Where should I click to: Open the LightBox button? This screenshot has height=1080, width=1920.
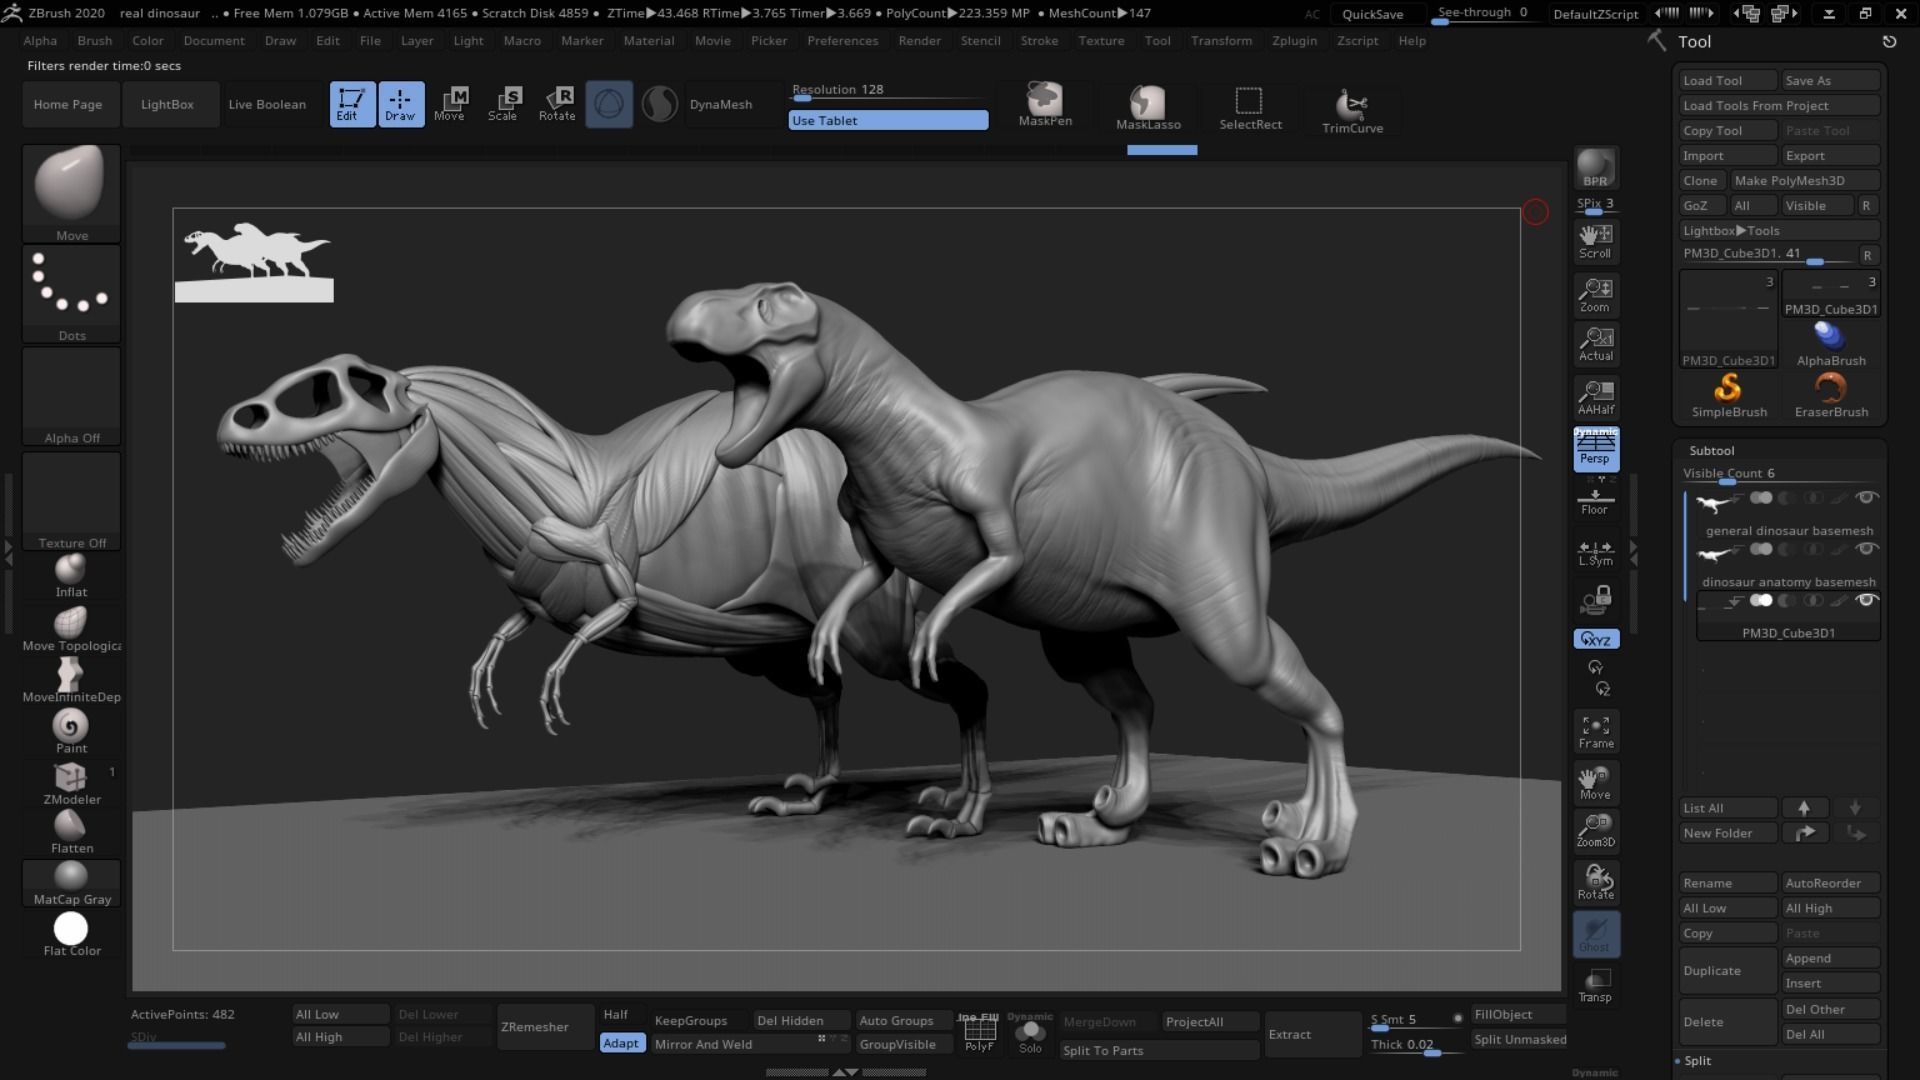pos(168,104)
